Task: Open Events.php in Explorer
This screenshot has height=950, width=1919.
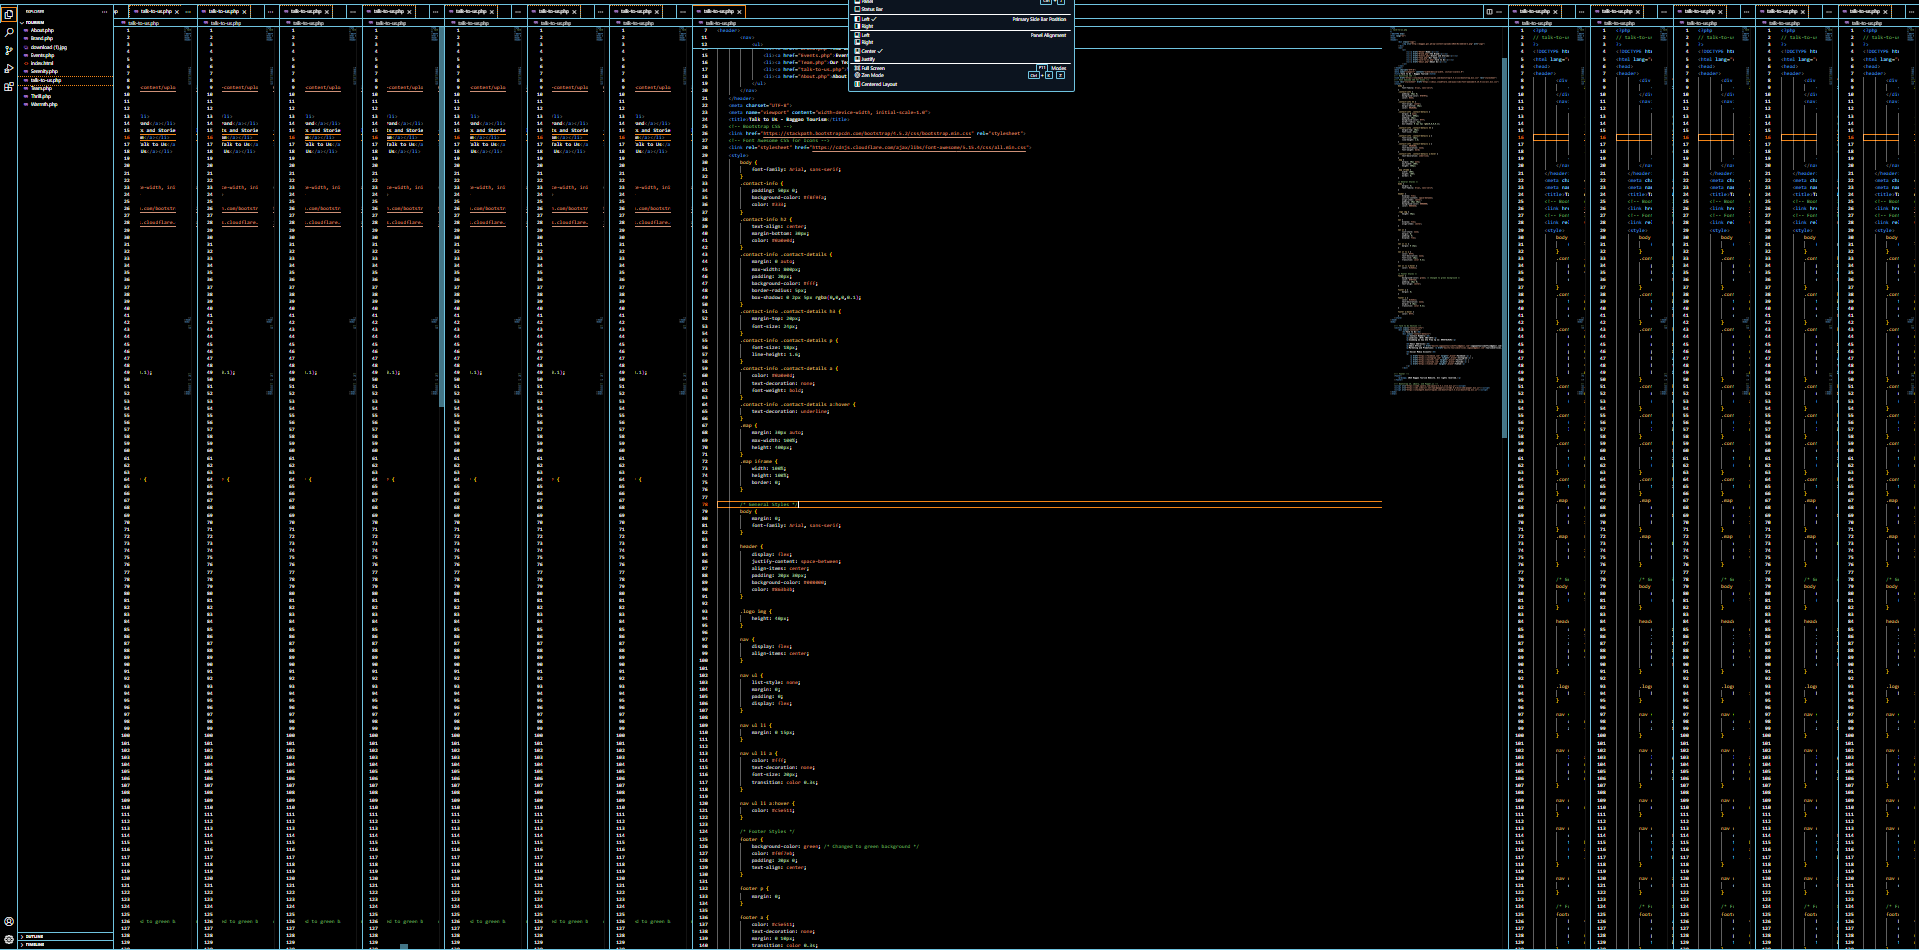Action: [42, 55]
